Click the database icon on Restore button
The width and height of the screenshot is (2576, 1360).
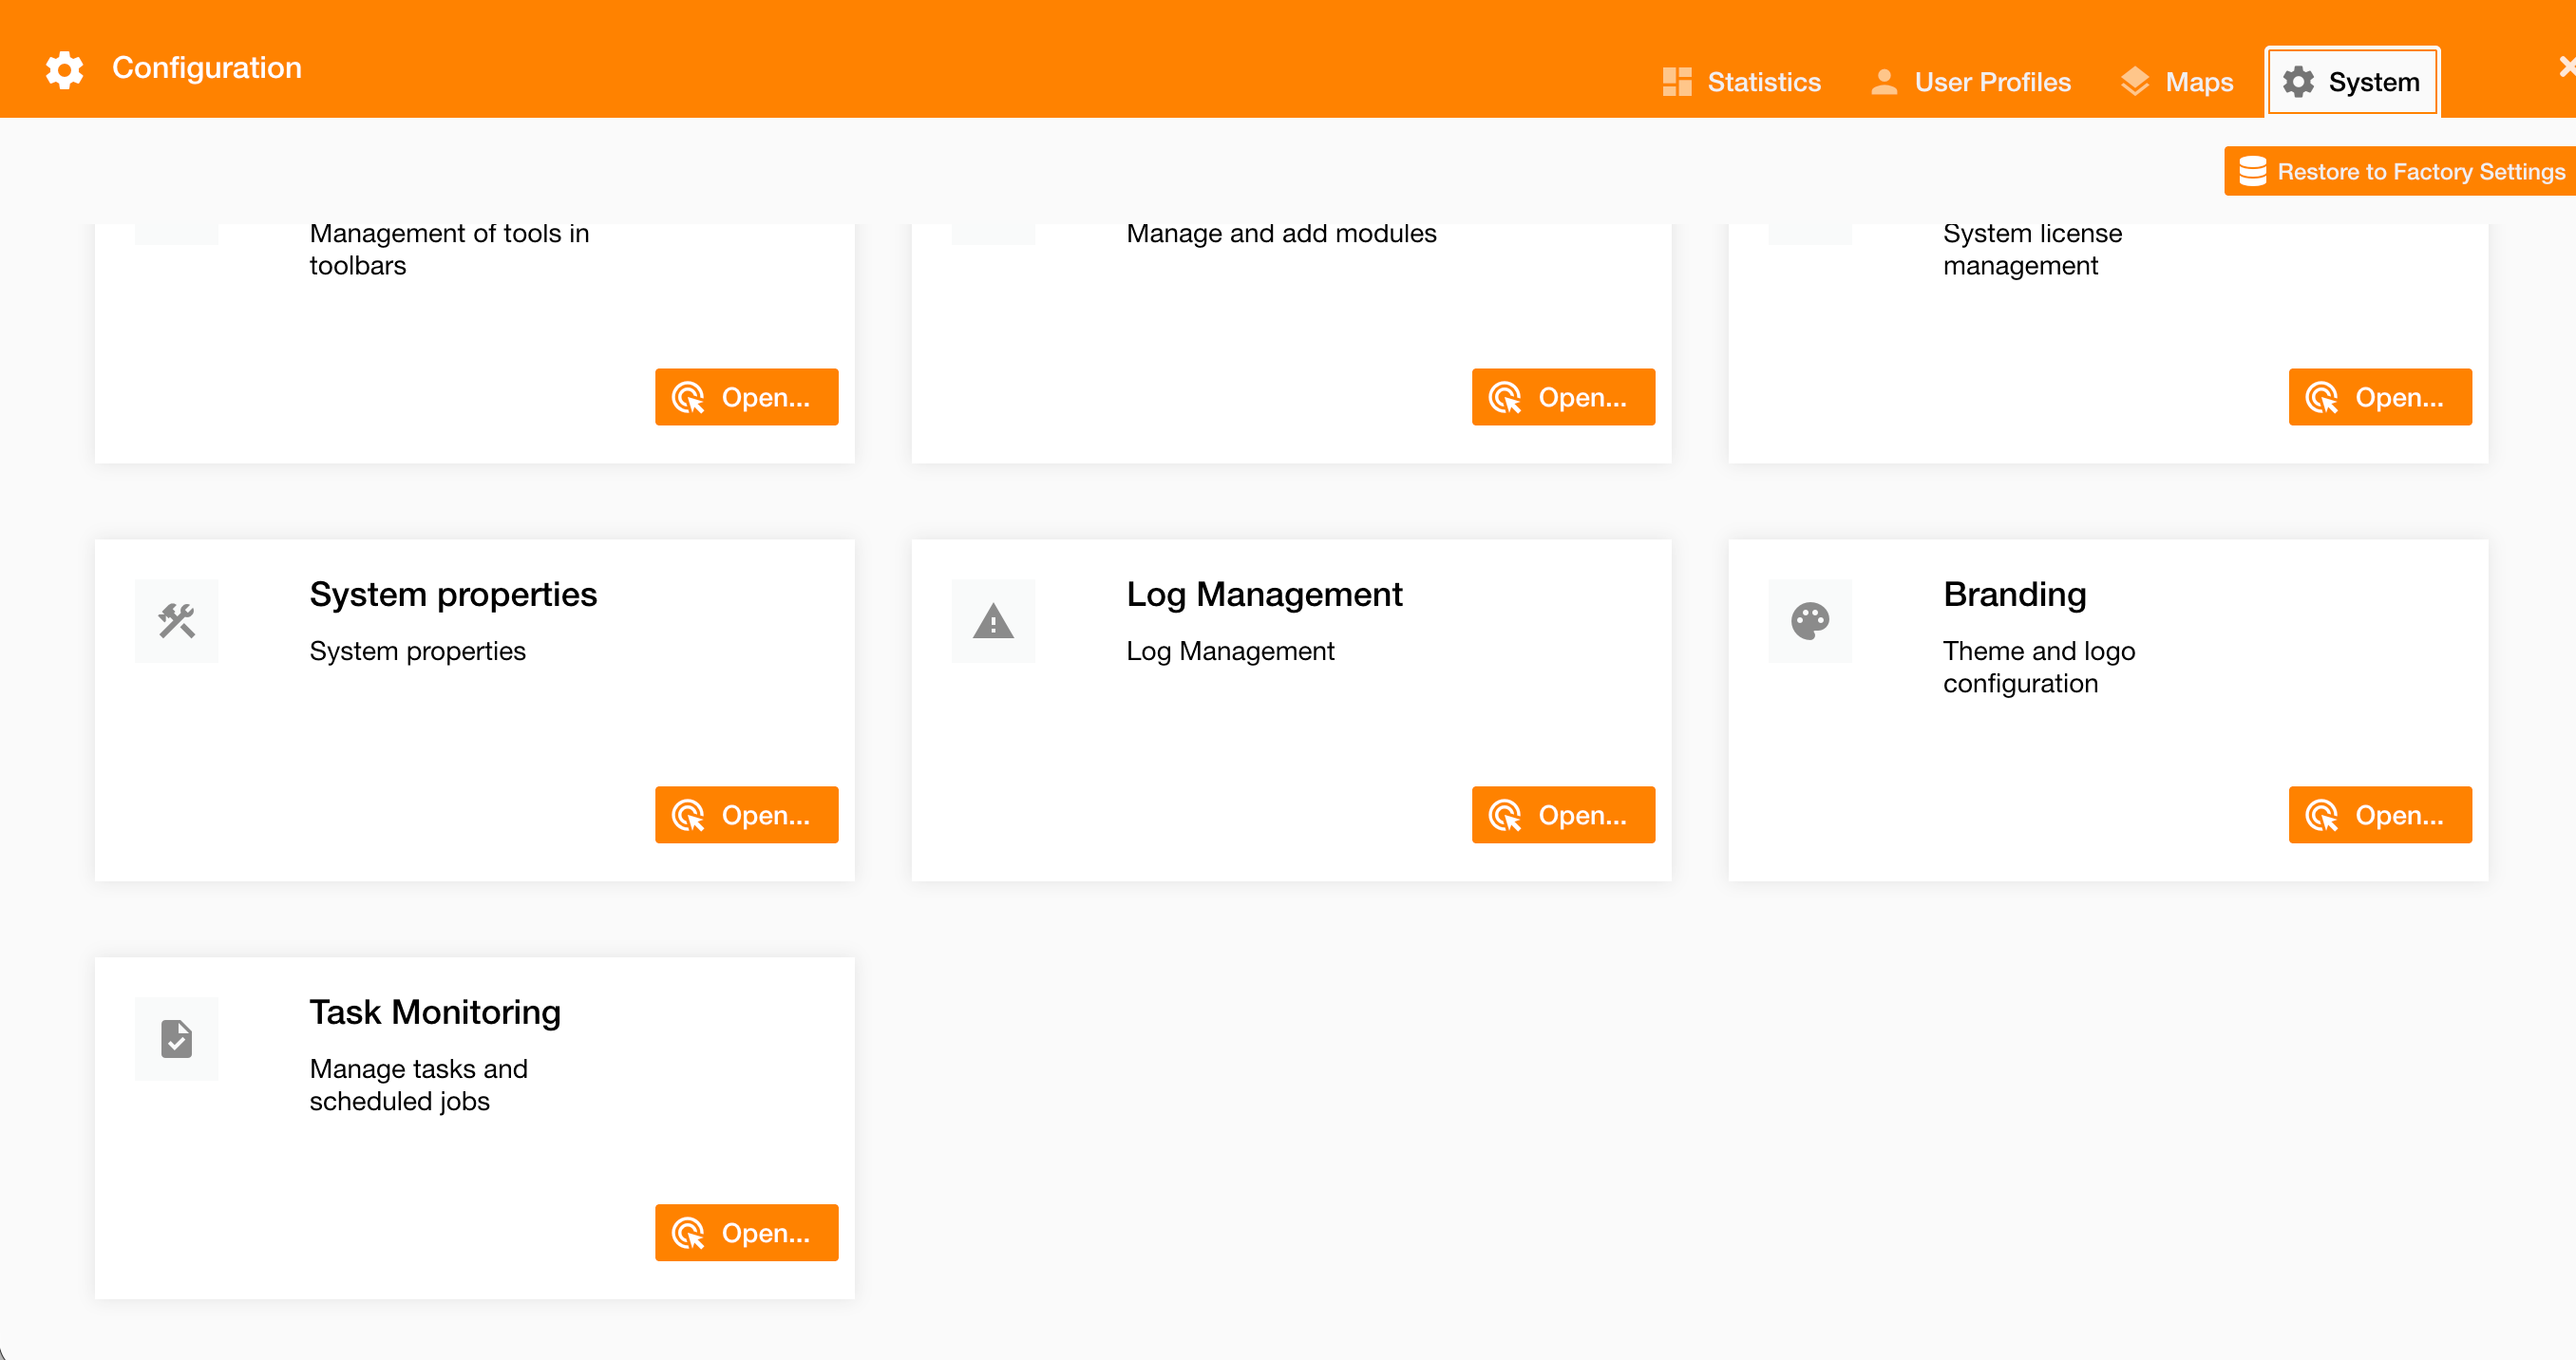pyautogui.click(x=2253, y=171)
